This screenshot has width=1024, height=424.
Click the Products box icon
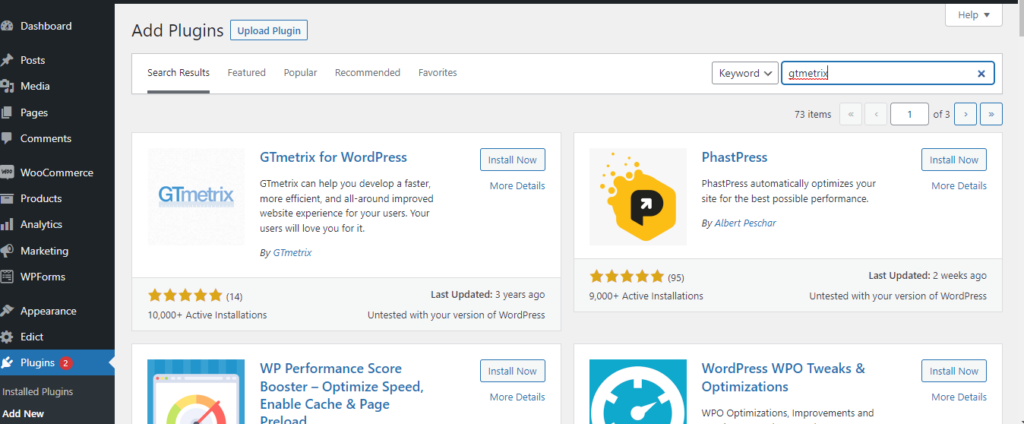click(x=7, y=199)
